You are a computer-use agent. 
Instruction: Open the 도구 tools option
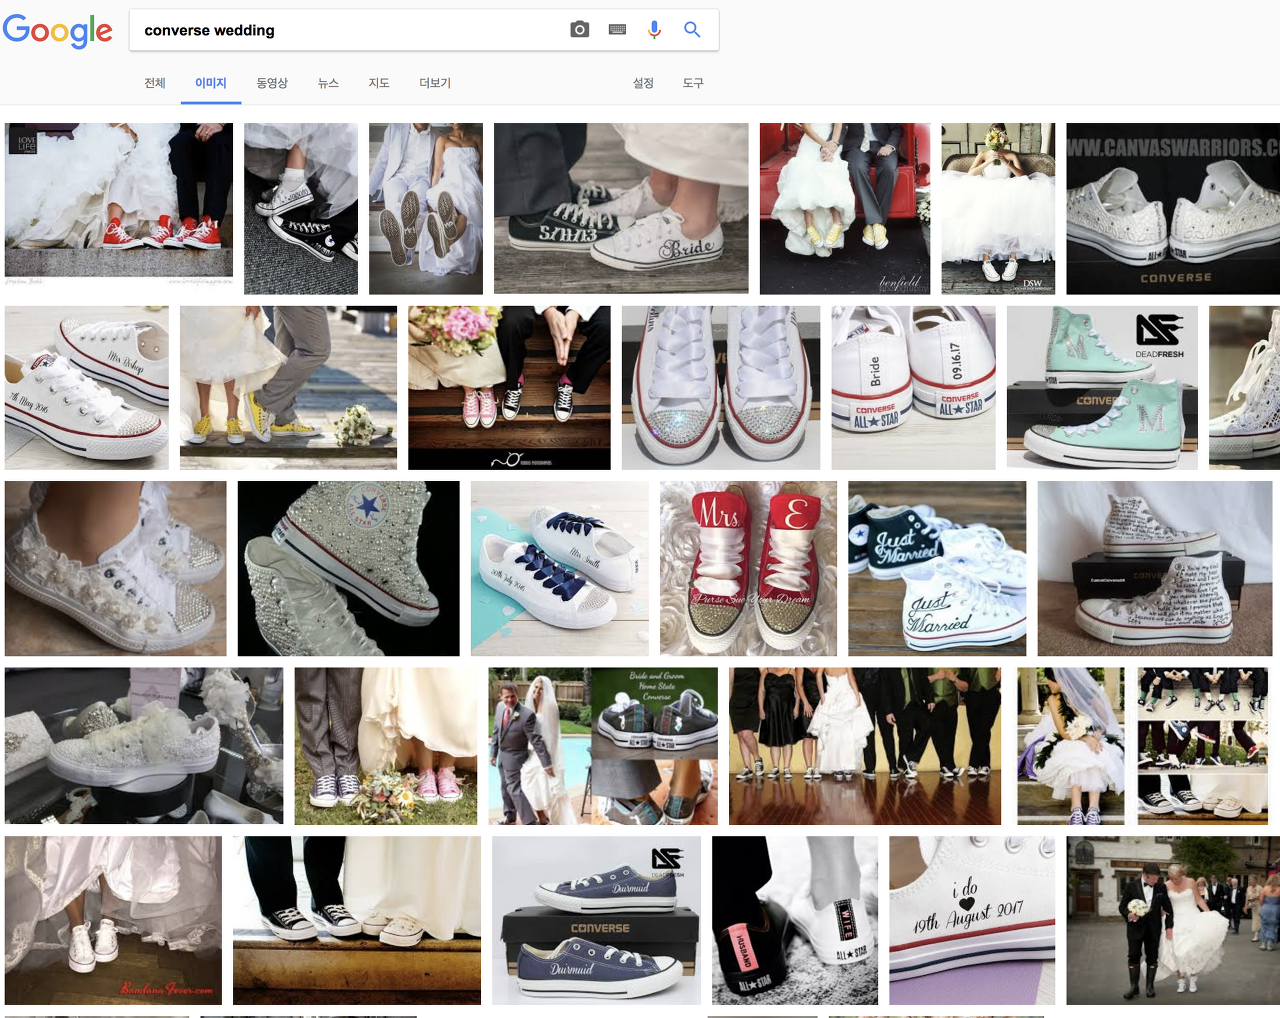click(x=693, y=83)
